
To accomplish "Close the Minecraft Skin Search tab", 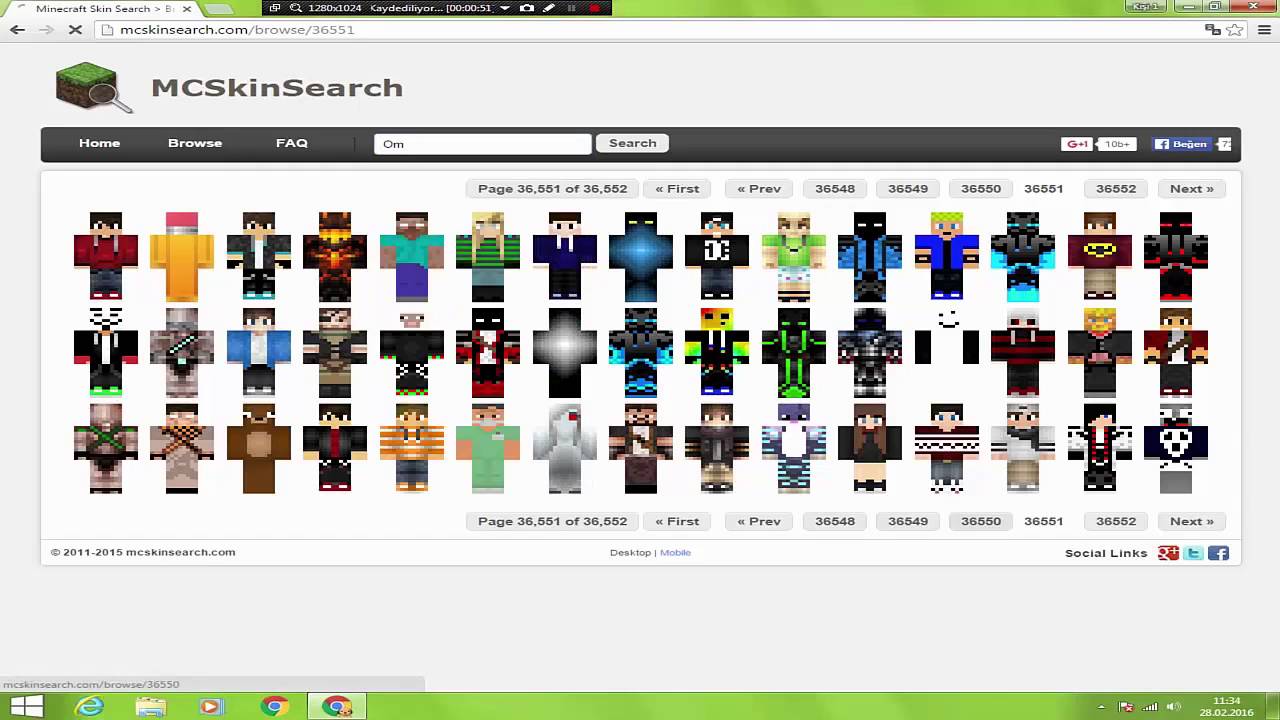I will (186, 8).
